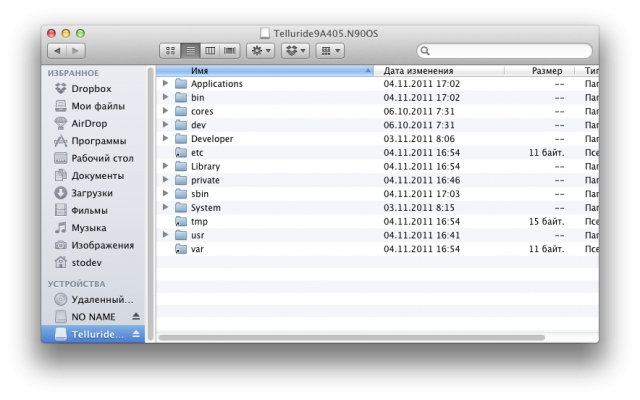The width and height of the screenshot is (640, 400).
Task: Expand the usr folder
Action: [x=165, y=235]
